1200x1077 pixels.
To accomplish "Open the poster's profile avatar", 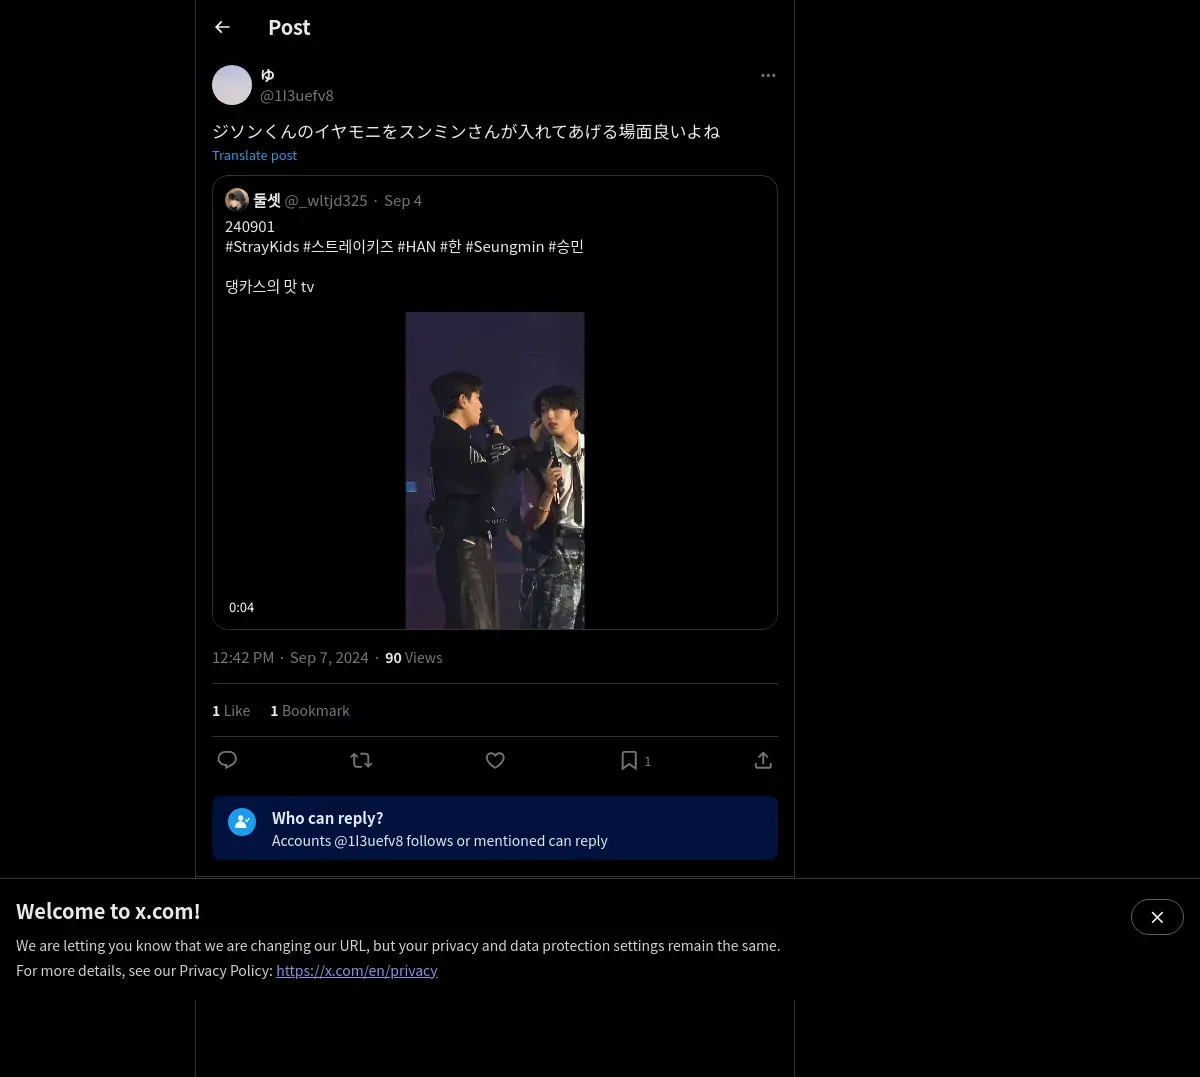I will [232, 85].
